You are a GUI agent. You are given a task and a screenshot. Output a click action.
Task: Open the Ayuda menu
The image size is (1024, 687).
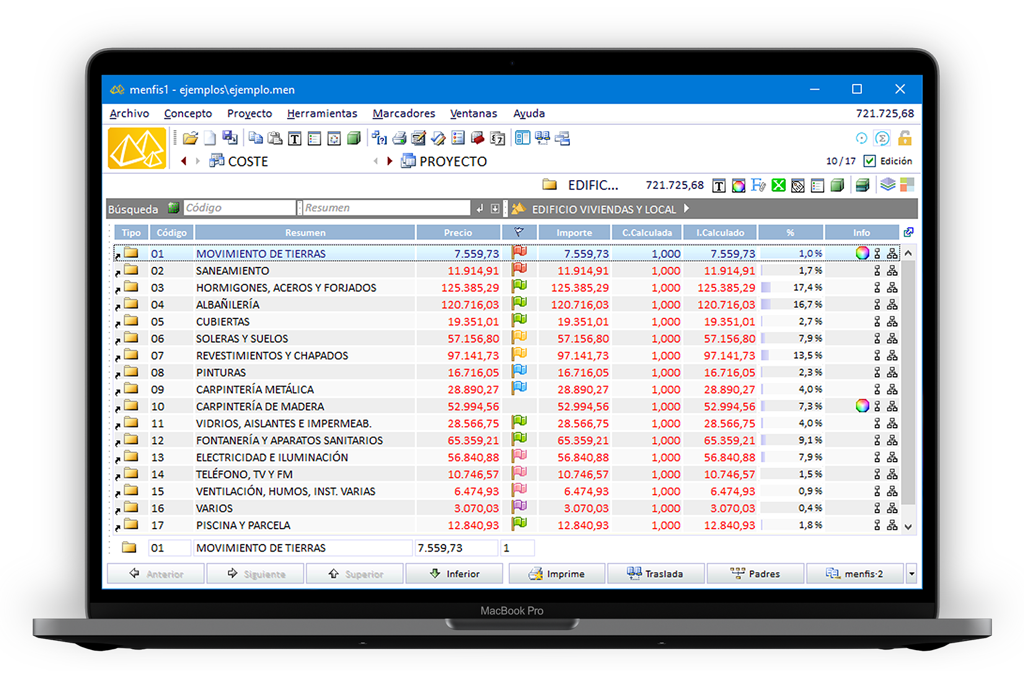point(529,114)
